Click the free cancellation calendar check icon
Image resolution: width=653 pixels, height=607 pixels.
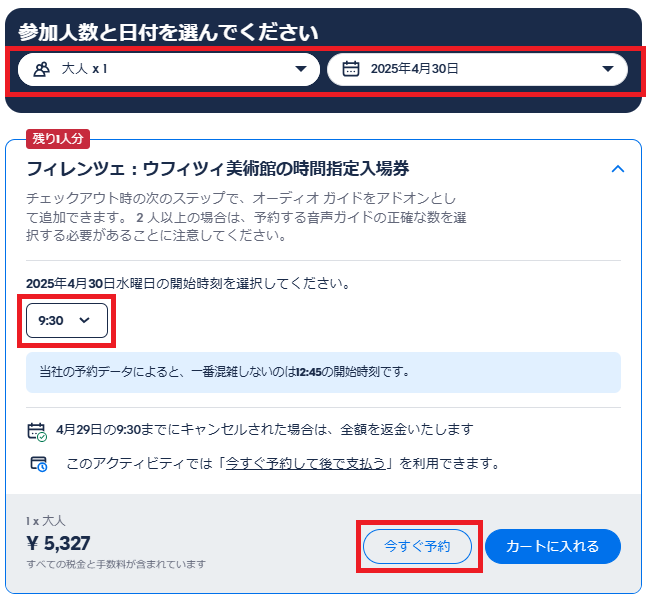point(37,432)
